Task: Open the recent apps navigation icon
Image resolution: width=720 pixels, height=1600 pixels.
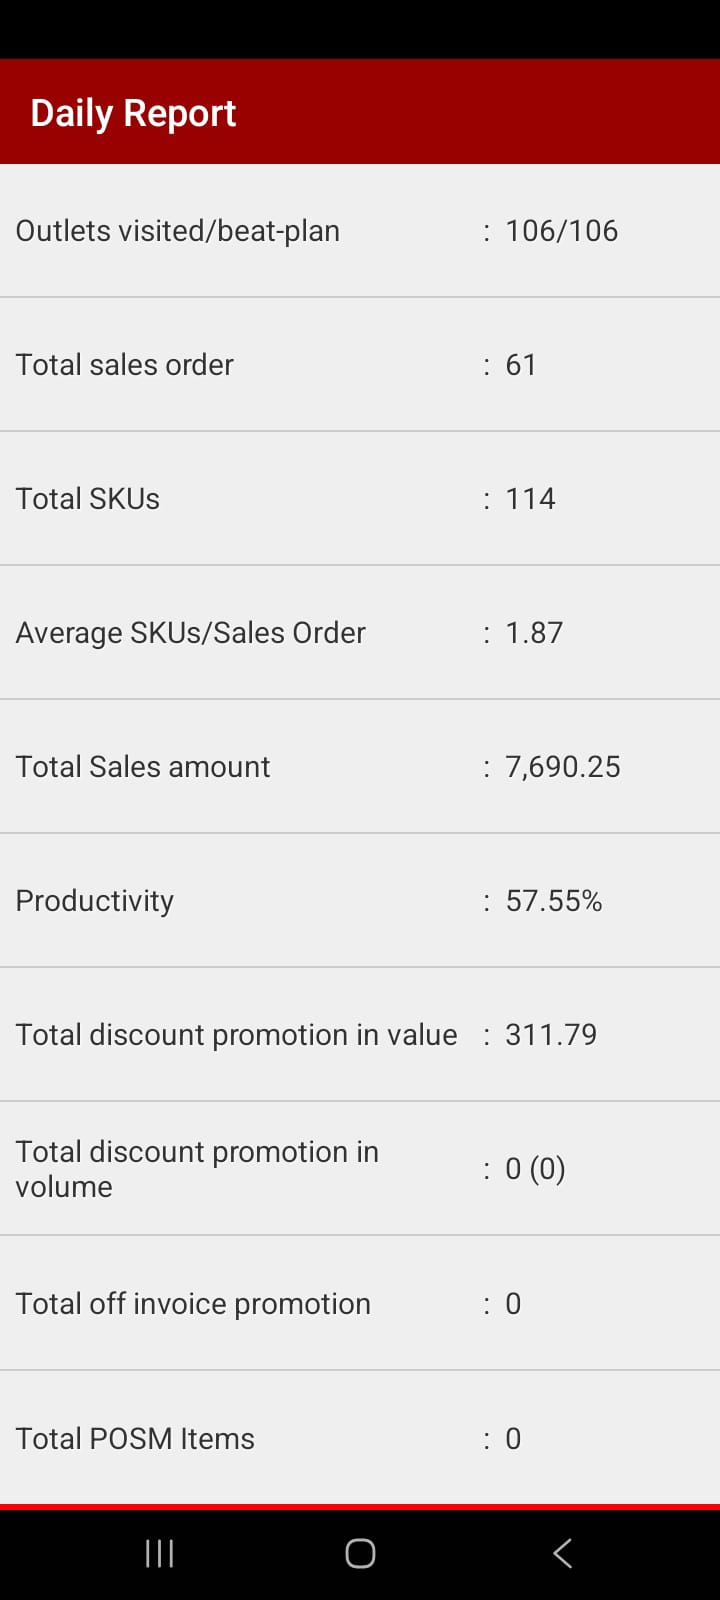Action: tap(159, 1553)
